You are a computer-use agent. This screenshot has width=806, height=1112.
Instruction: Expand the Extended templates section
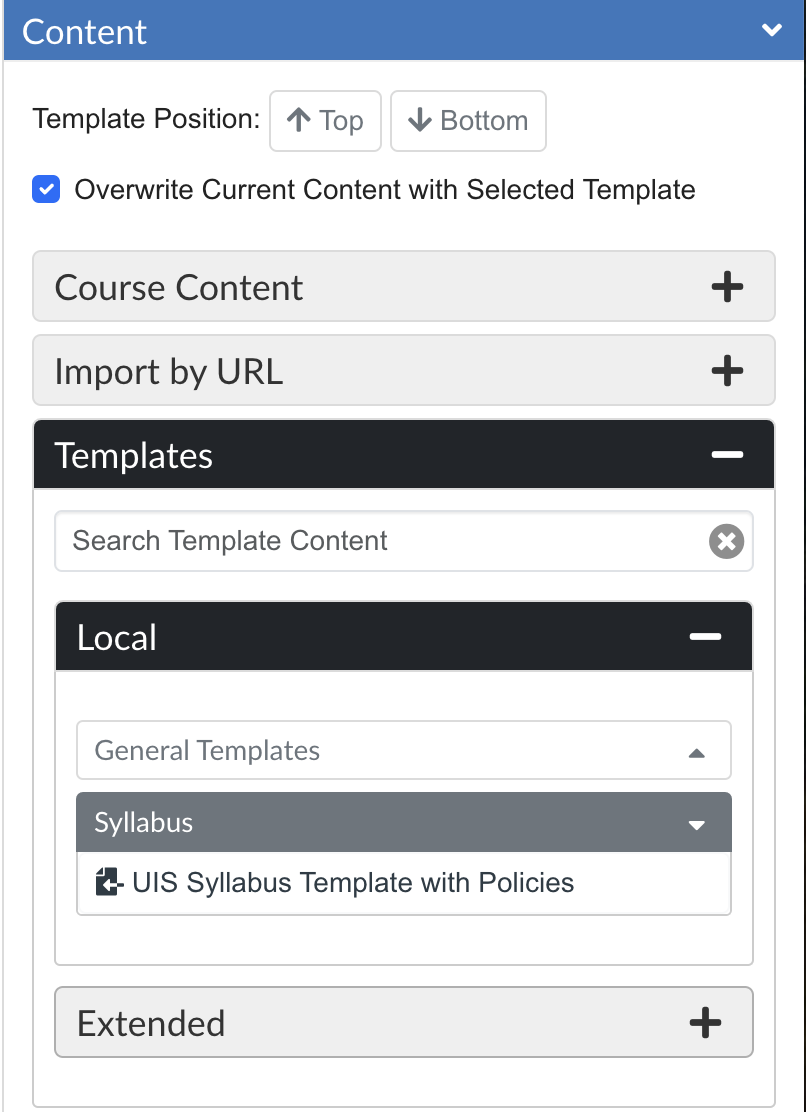tap(404, 1023)
